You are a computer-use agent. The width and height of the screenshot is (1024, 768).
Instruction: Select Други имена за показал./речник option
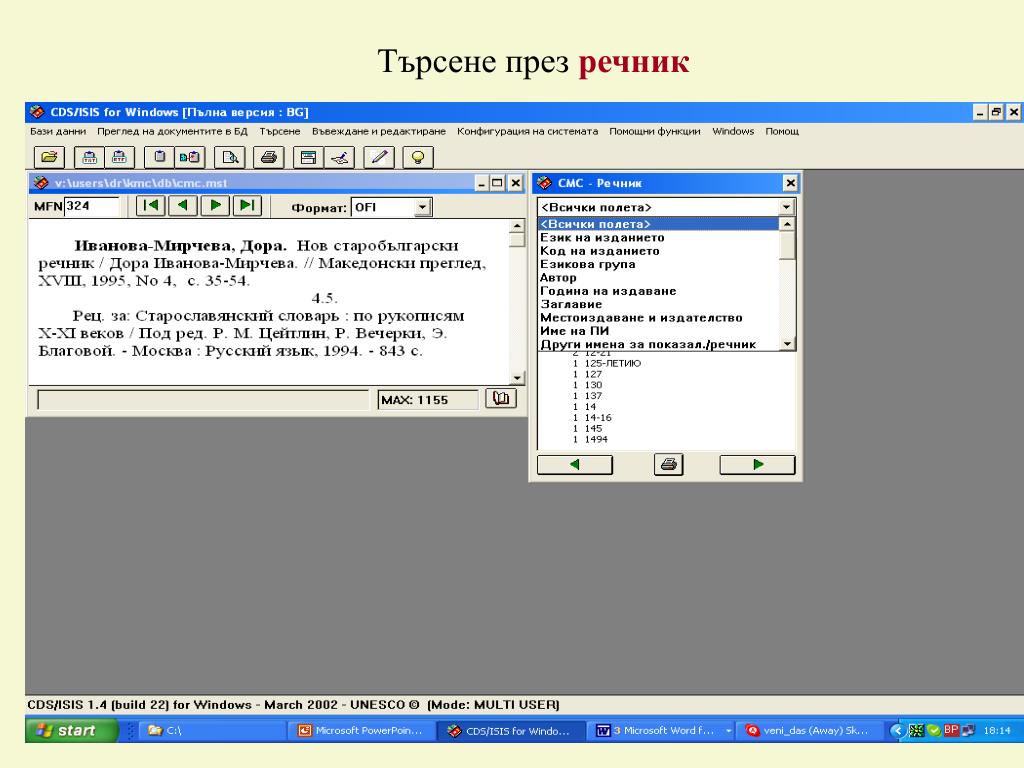pos(658,344)
